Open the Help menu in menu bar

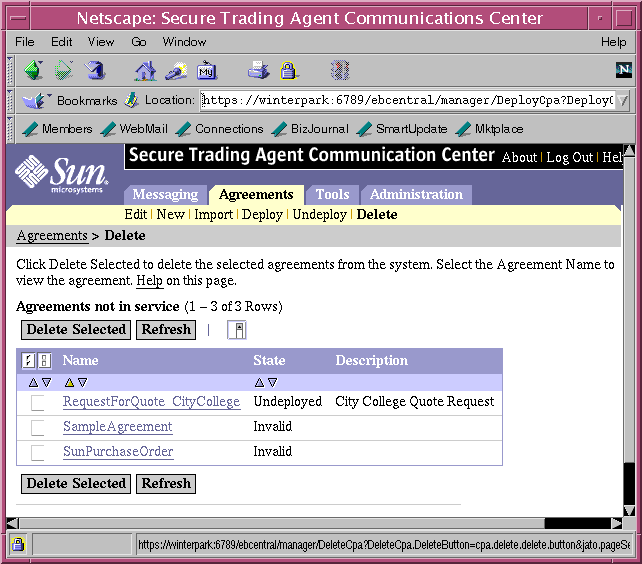(x=613, y=42)
